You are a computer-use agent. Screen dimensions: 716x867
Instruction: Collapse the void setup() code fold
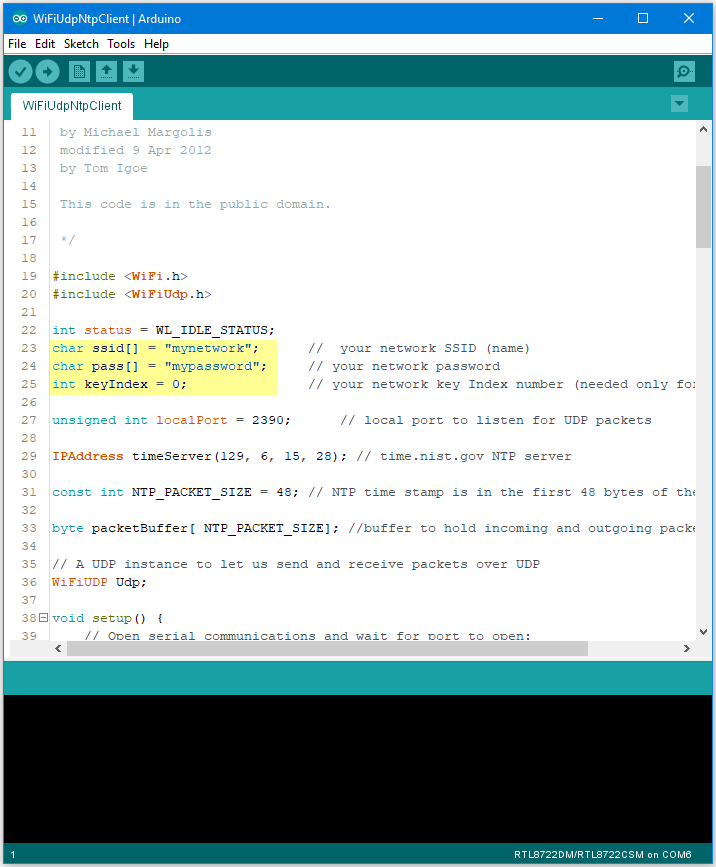coord(44,618)
